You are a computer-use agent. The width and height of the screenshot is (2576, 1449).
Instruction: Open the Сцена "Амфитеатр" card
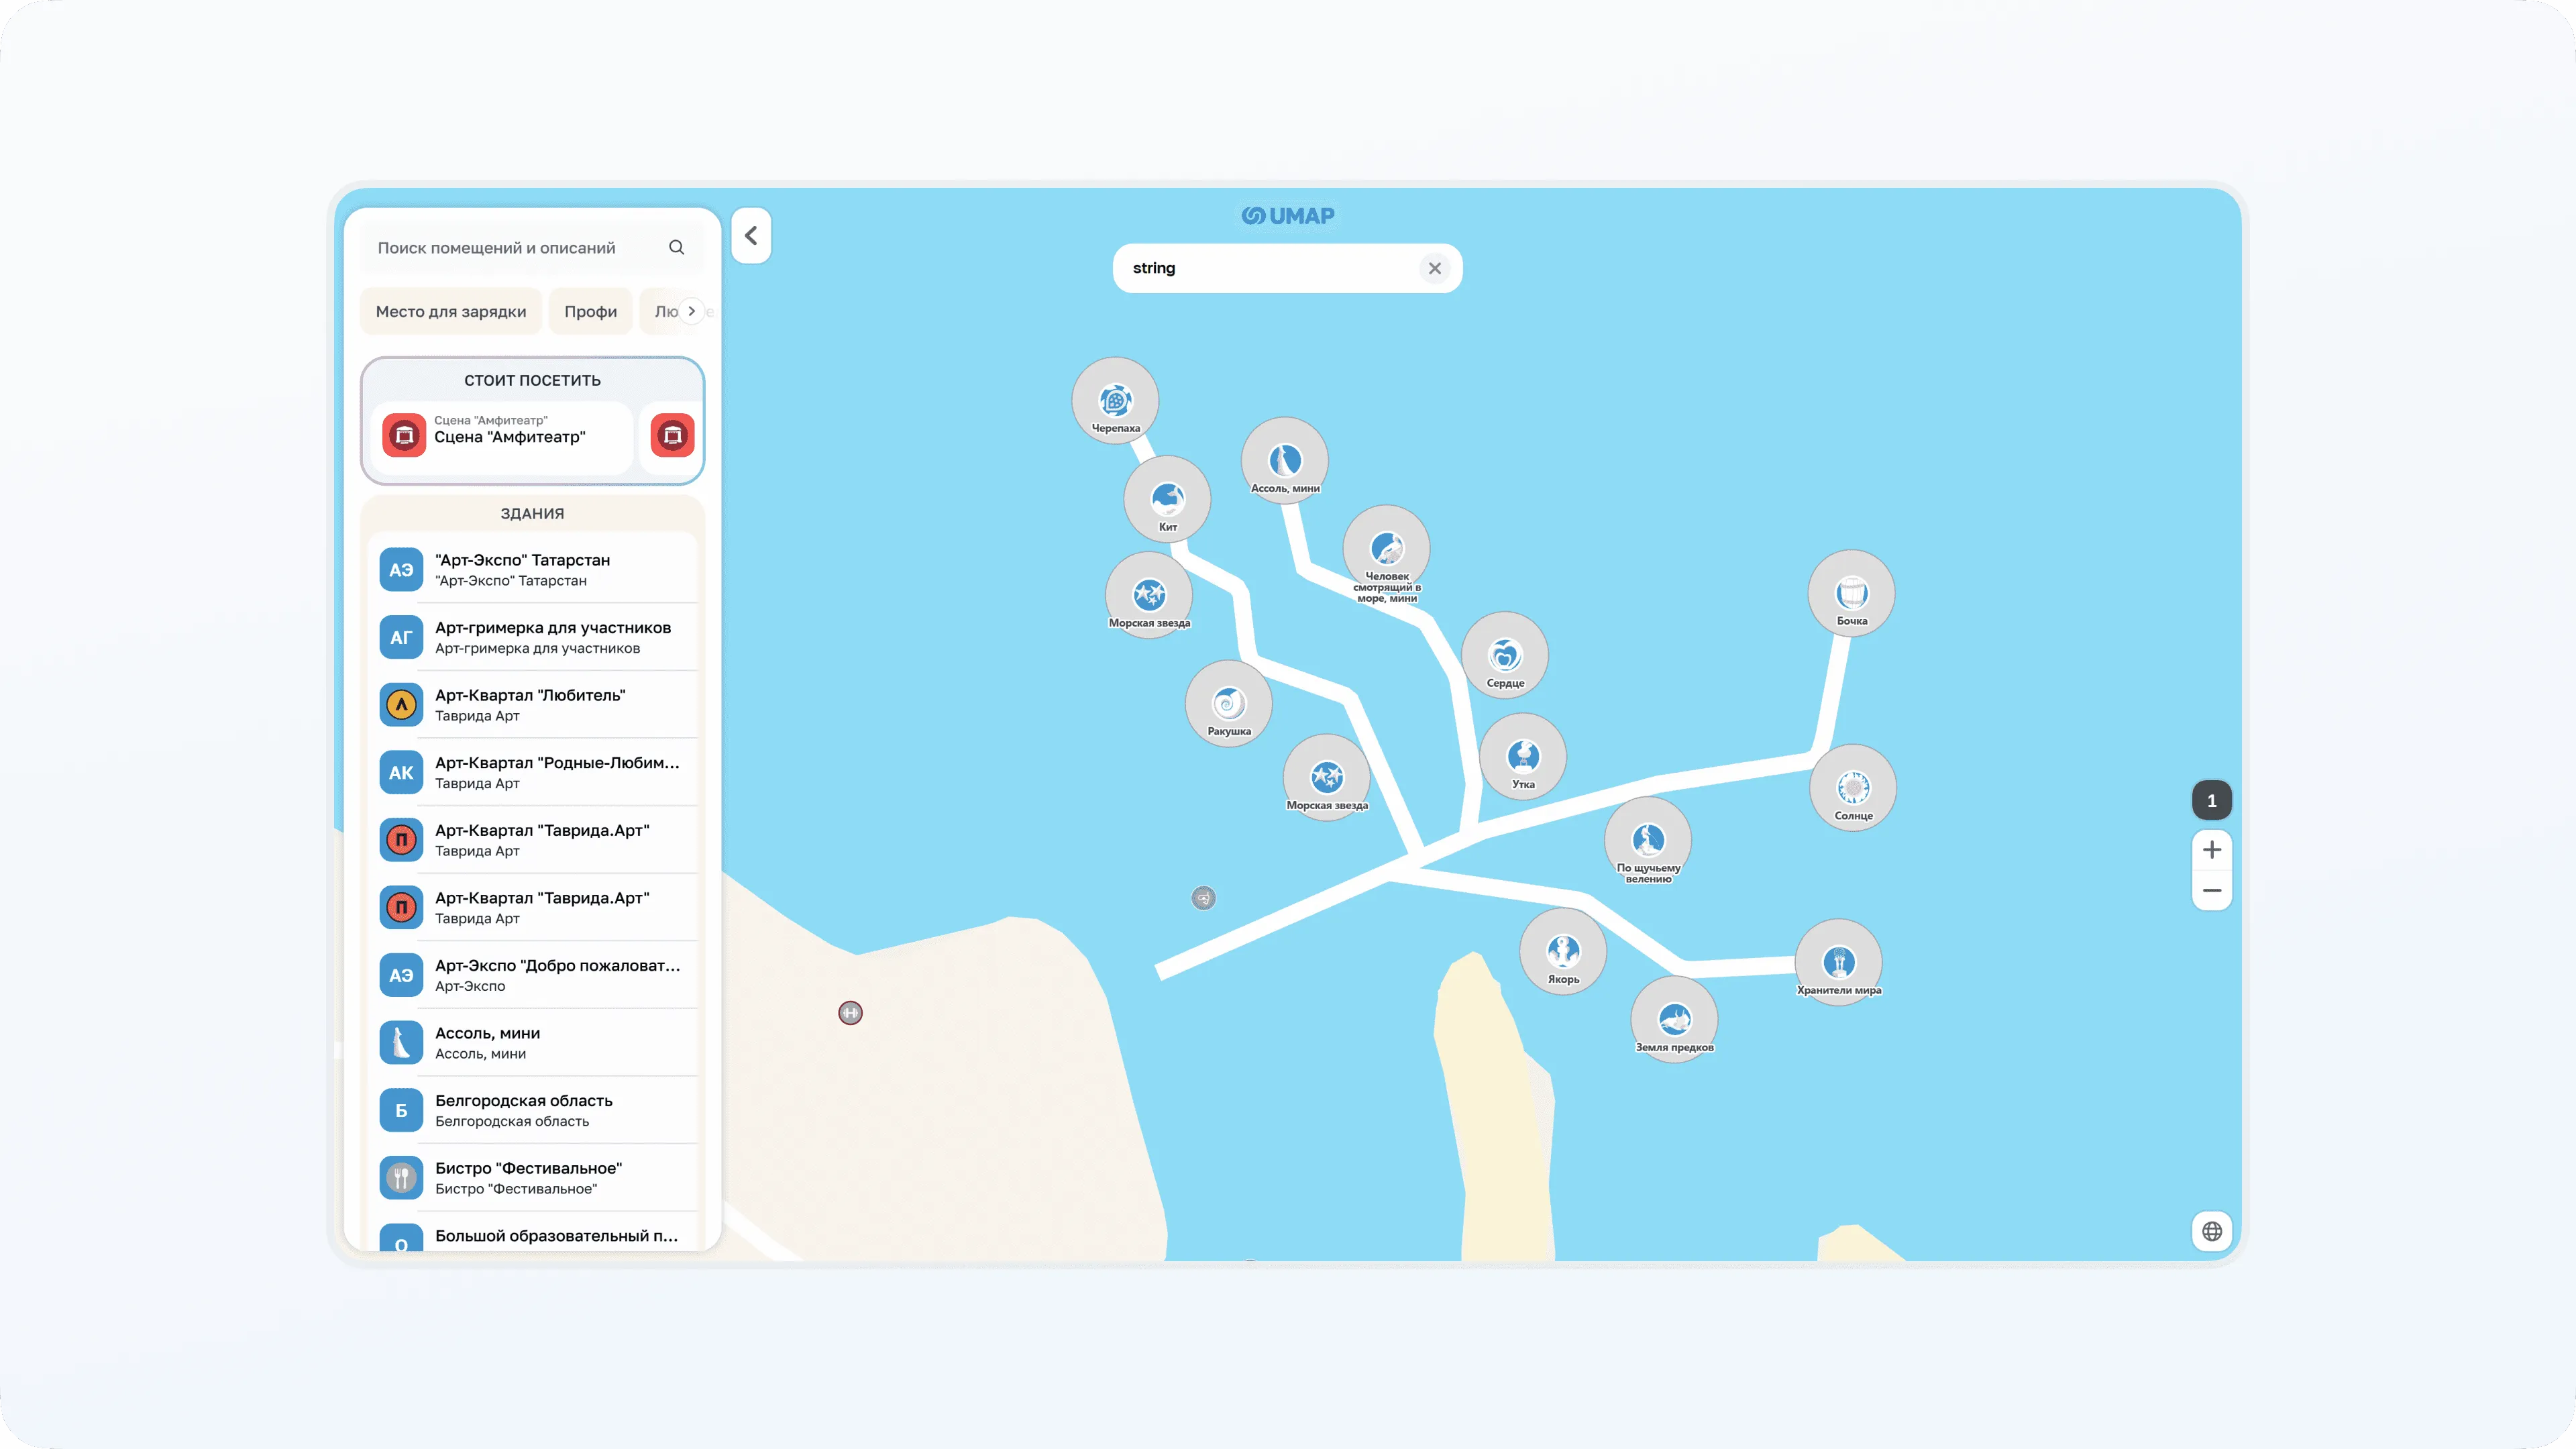tap(502, 436)
